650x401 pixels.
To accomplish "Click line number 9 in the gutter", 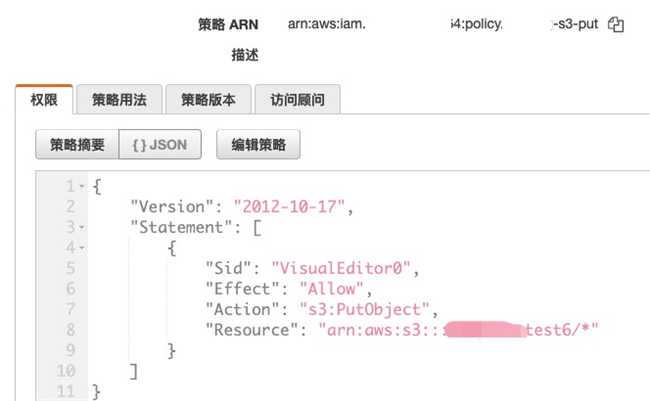I will [71, 350].
